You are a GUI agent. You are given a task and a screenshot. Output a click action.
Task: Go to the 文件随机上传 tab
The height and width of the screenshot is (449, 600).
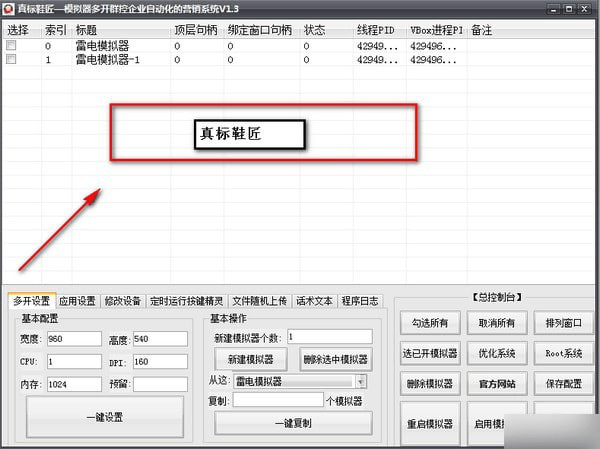tap(260, 301)
